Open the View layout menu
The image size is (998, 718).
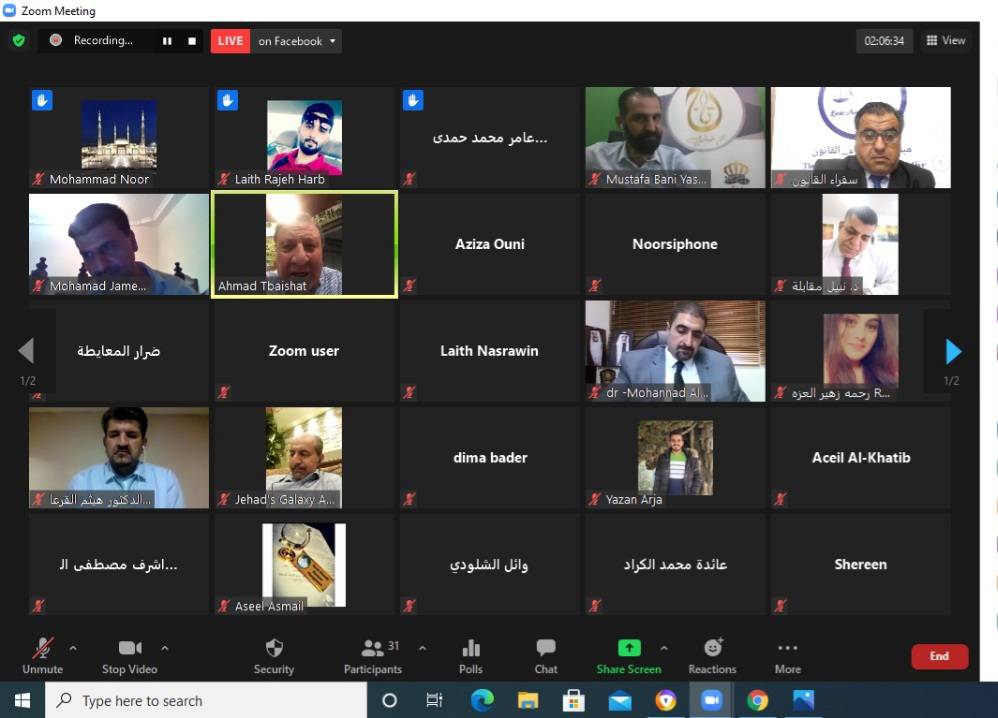click(x=944, y=41)
